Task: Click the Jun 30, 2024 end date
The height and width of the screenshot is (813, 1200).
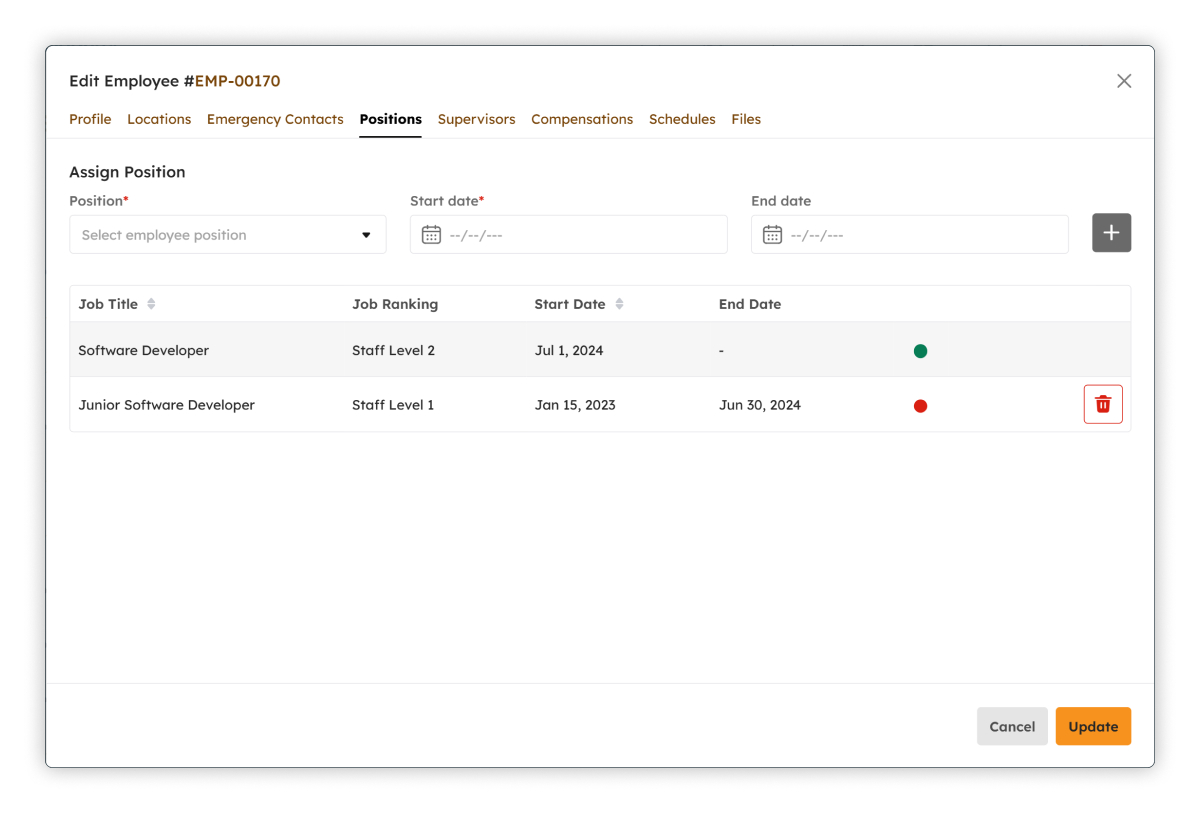Action: [760, 405]
